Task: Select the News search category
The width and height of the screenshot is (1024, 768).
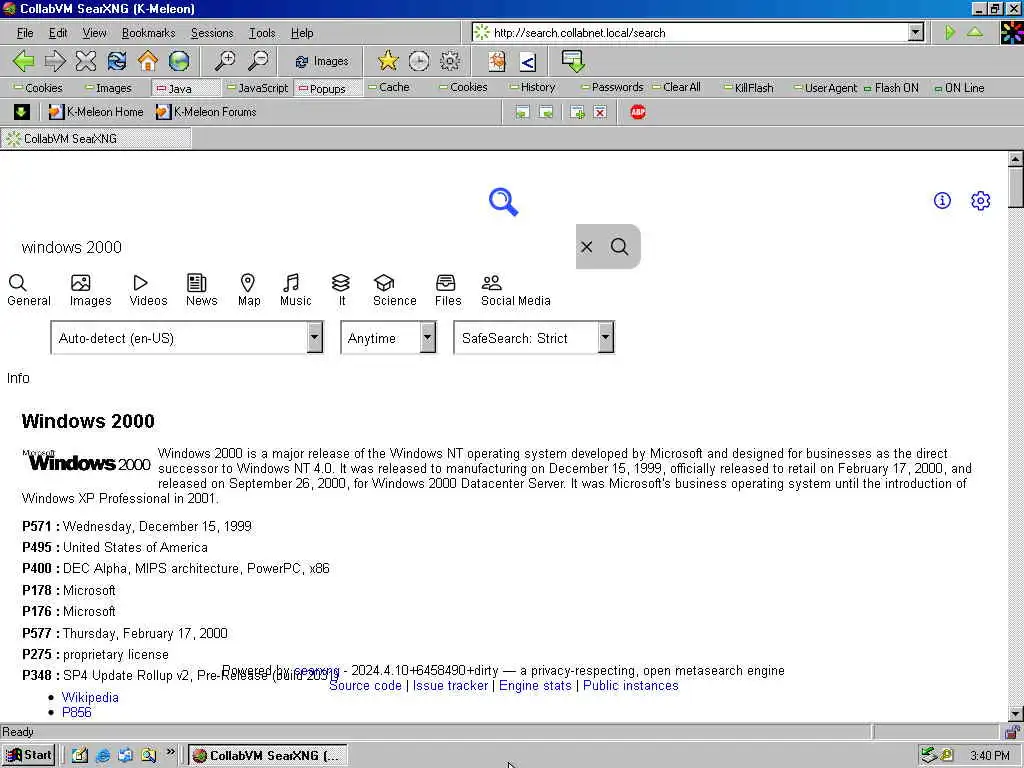Action: 201,290
